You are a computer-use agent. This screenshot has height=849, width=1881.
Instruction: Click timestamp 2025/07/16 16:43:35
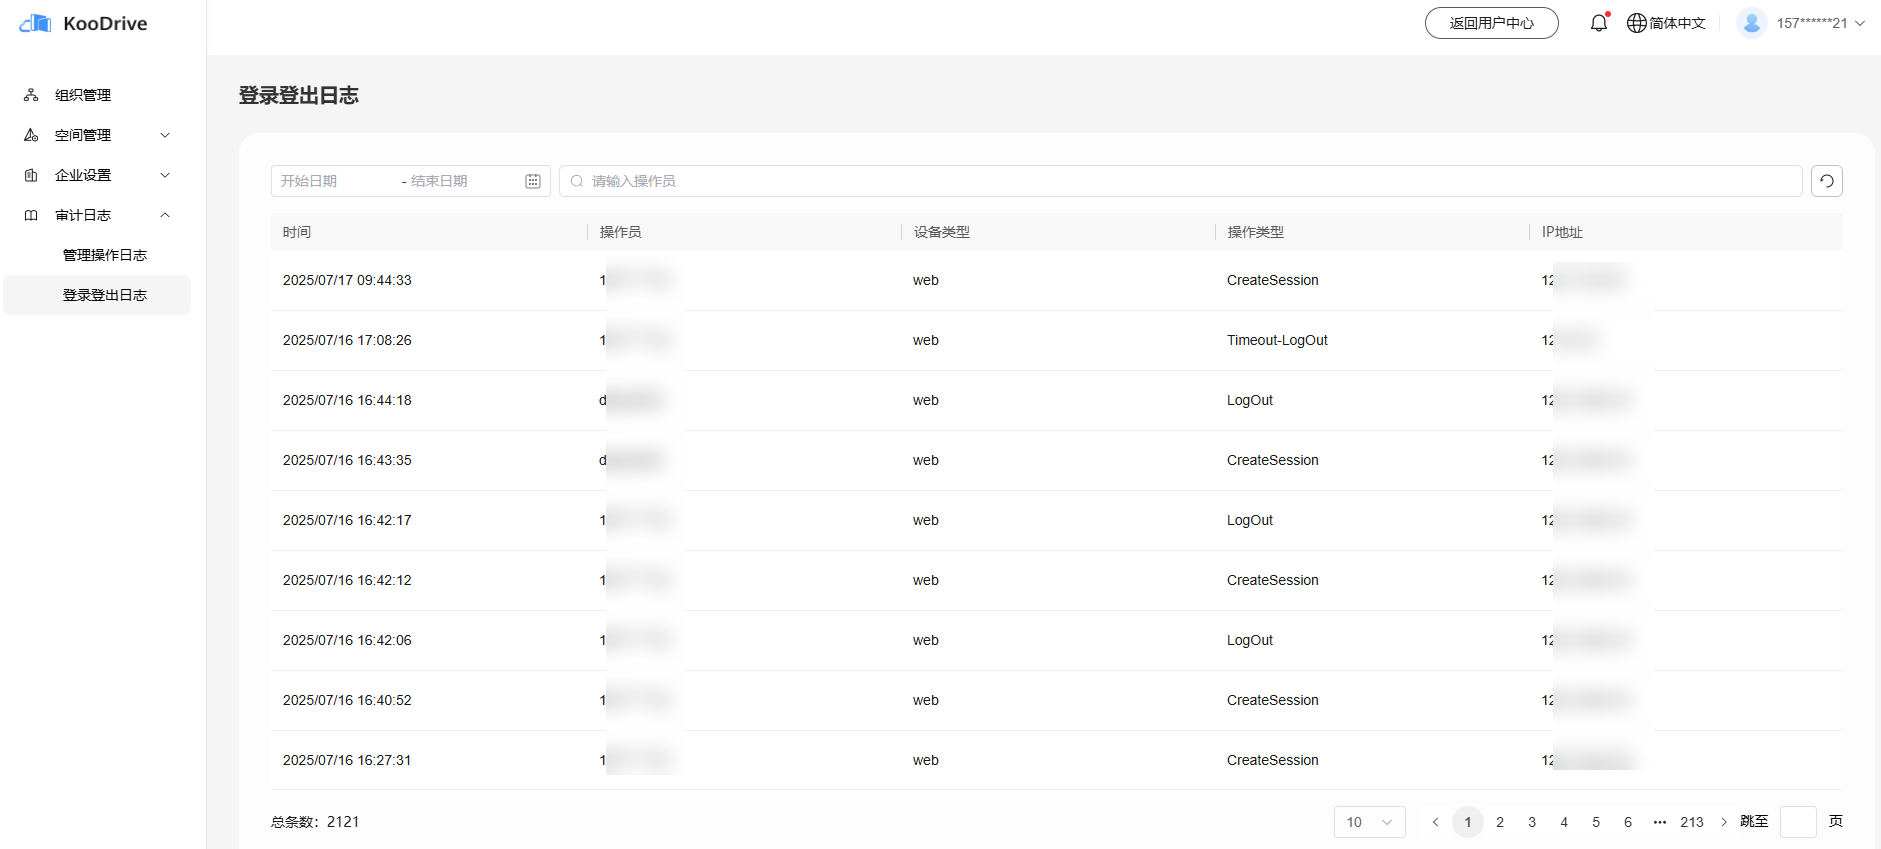point(347,460)
